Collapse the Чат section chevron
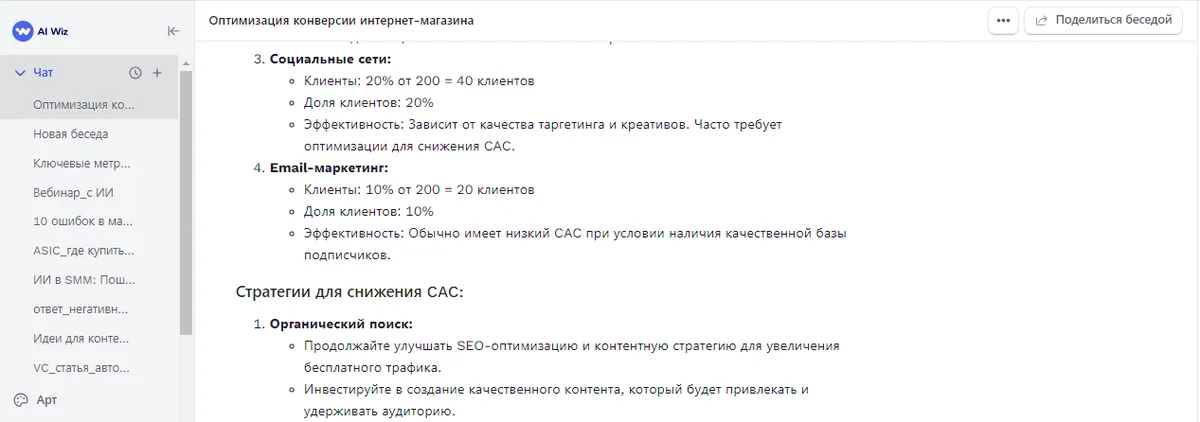 click(20, 73)
